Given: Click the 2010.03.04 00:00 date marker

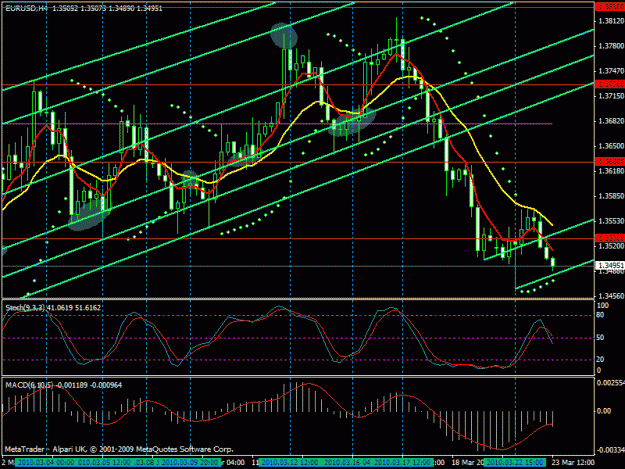Looking at the screenshot, I should click(x=46, y=463).
